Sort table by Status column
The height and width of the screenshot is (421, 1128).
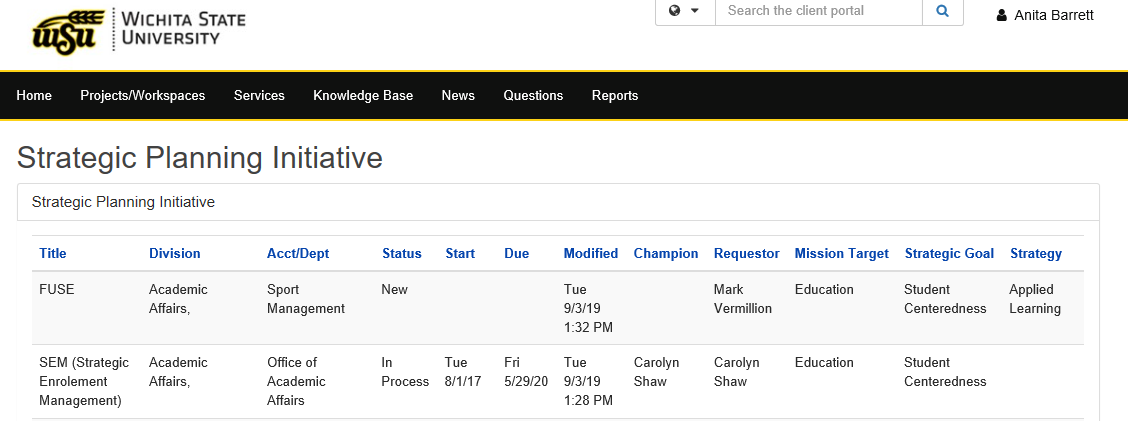pos(401,253)
